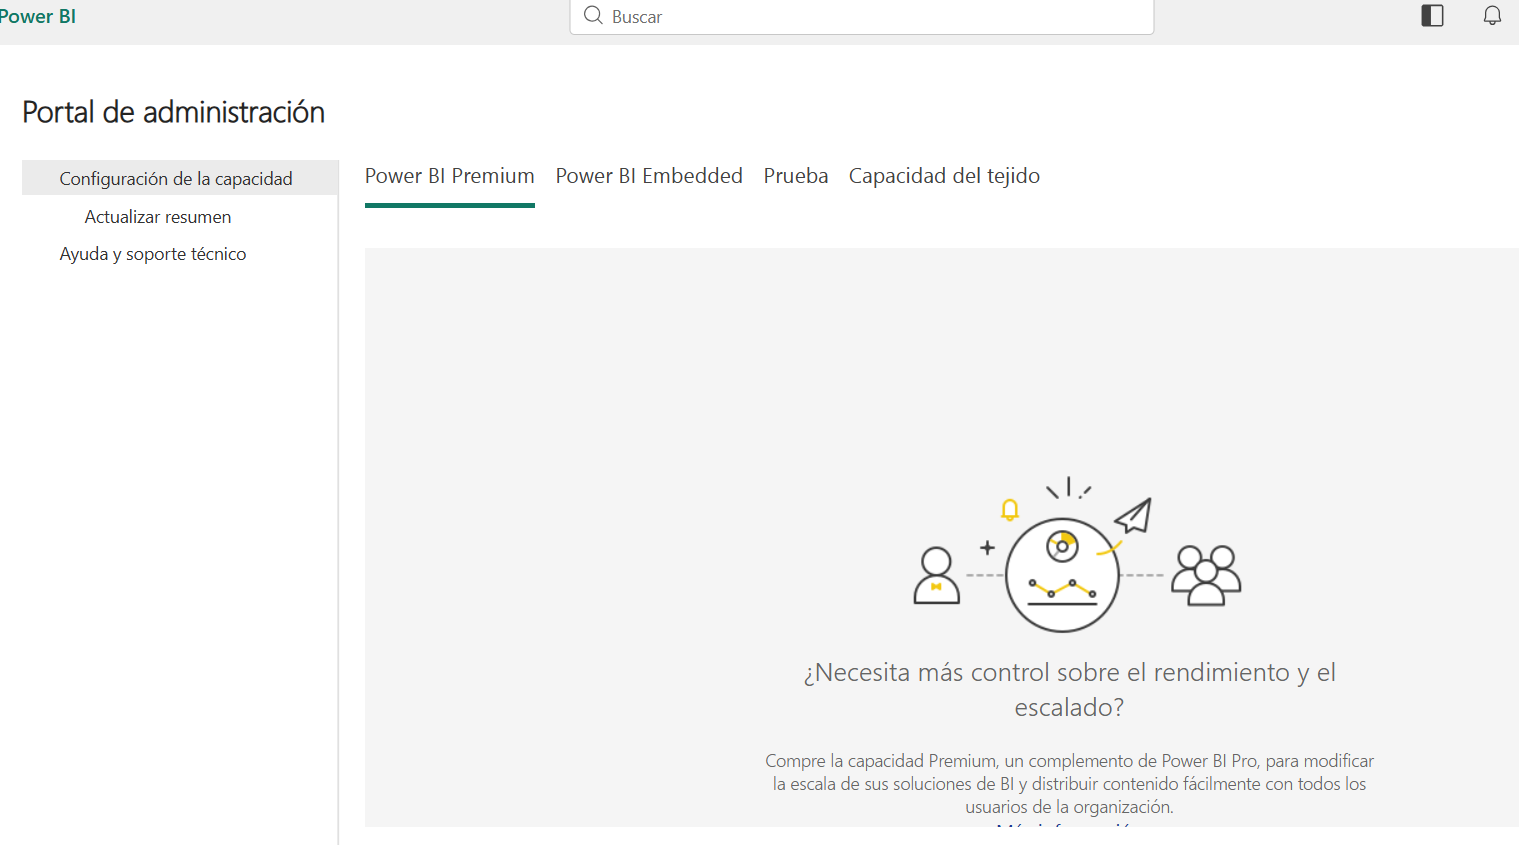The image size is (1519, 845).
Task: Open Configuración de la capacidad section
Action: pyautogui.click(x=176, y=179)
